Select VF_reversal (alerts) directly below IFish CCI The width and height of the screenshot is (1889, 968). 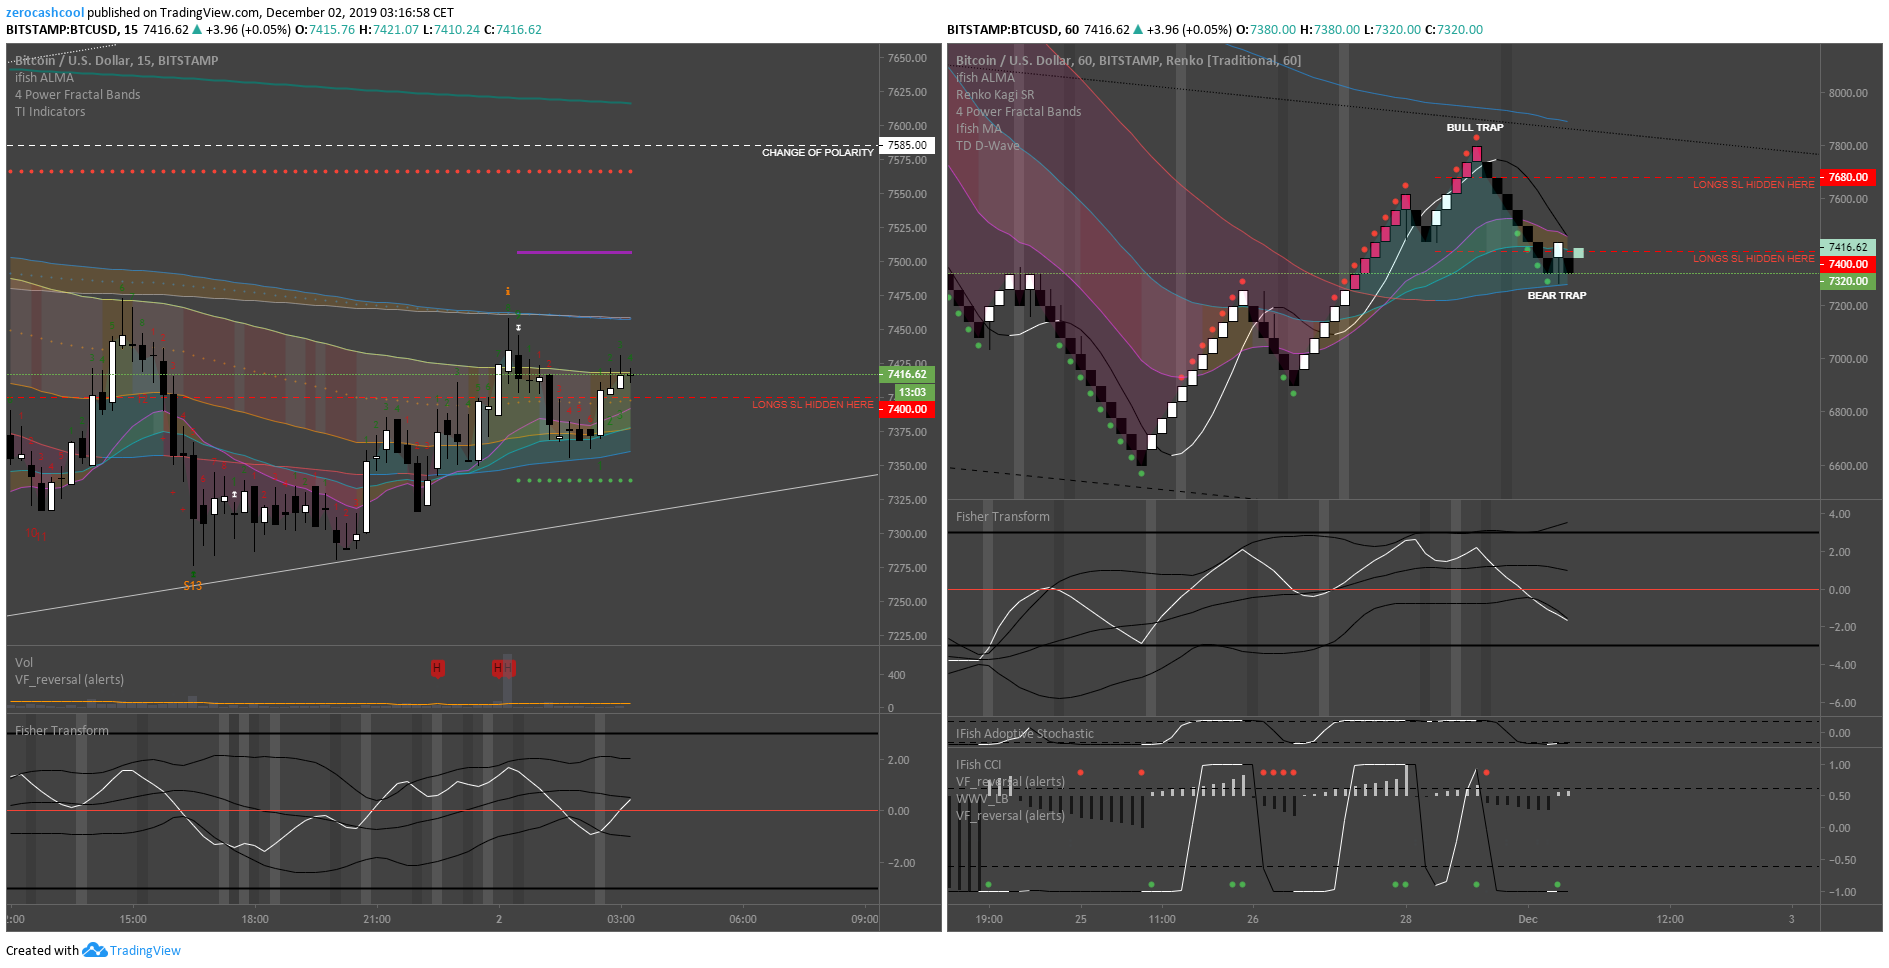coord(1010,782)
